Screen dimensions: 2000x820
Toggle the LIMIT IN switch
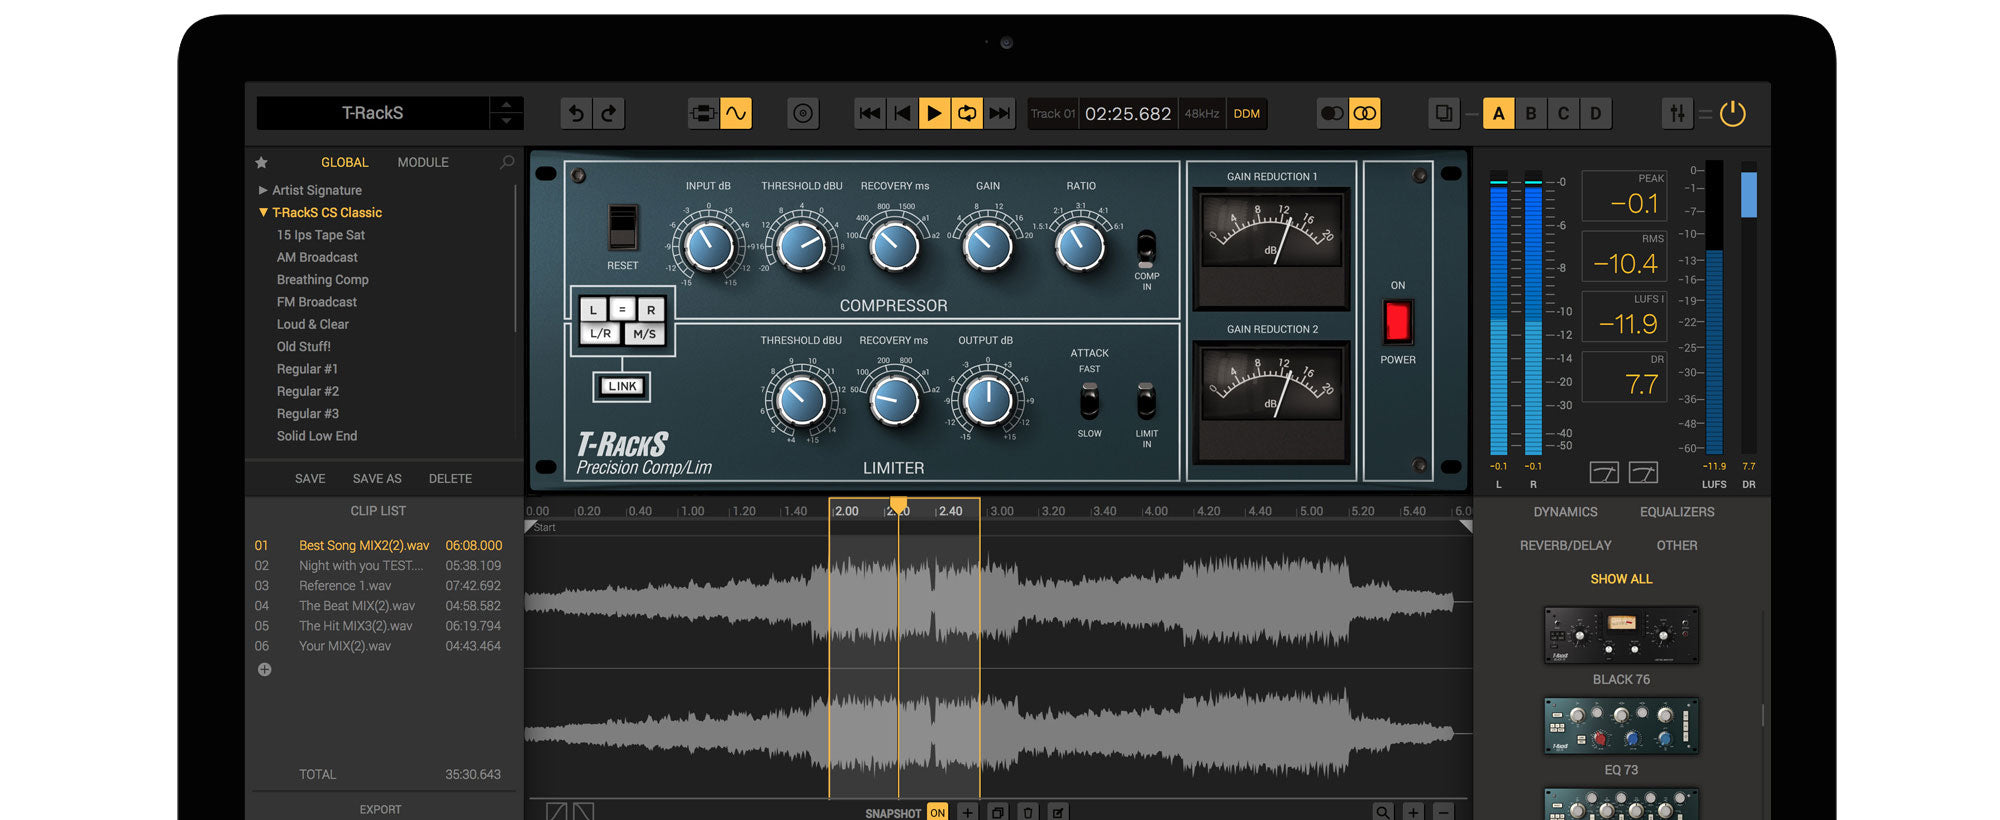tap(1147, 402)
